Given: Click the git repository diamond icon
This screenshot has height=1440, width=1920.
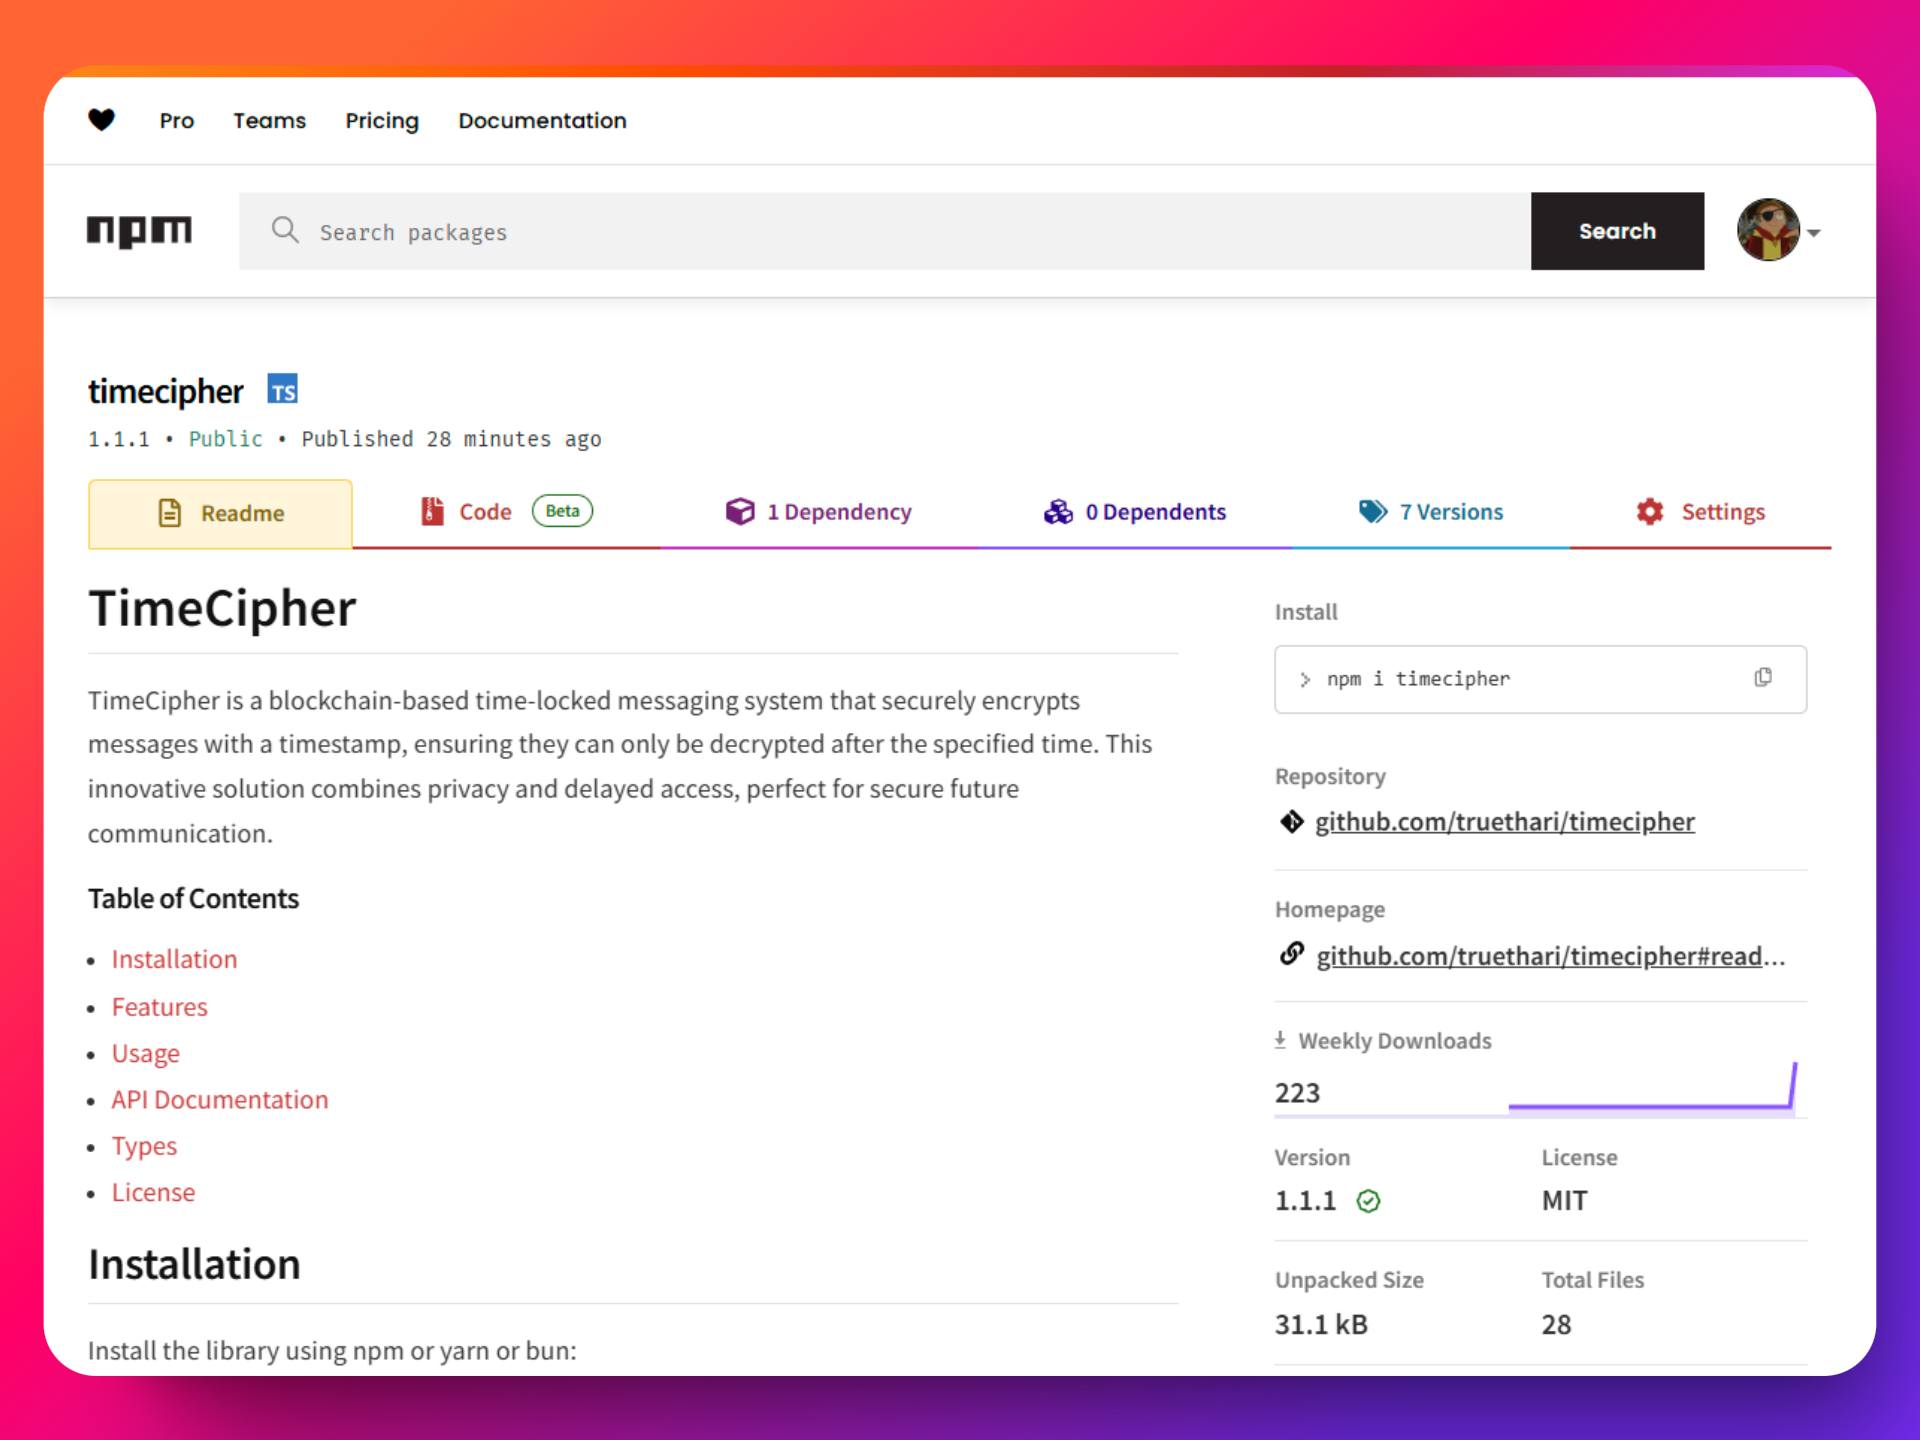Looking at the screenshot, I should (1291, 822).
